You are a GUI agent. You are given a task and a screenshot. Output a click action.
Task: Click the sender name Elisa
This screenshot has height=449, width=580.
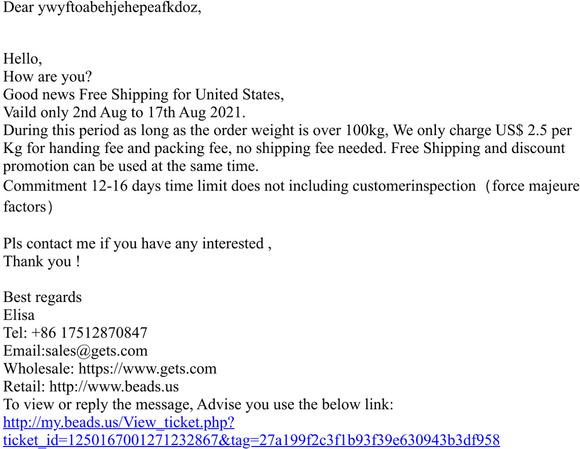pos(19,315)
